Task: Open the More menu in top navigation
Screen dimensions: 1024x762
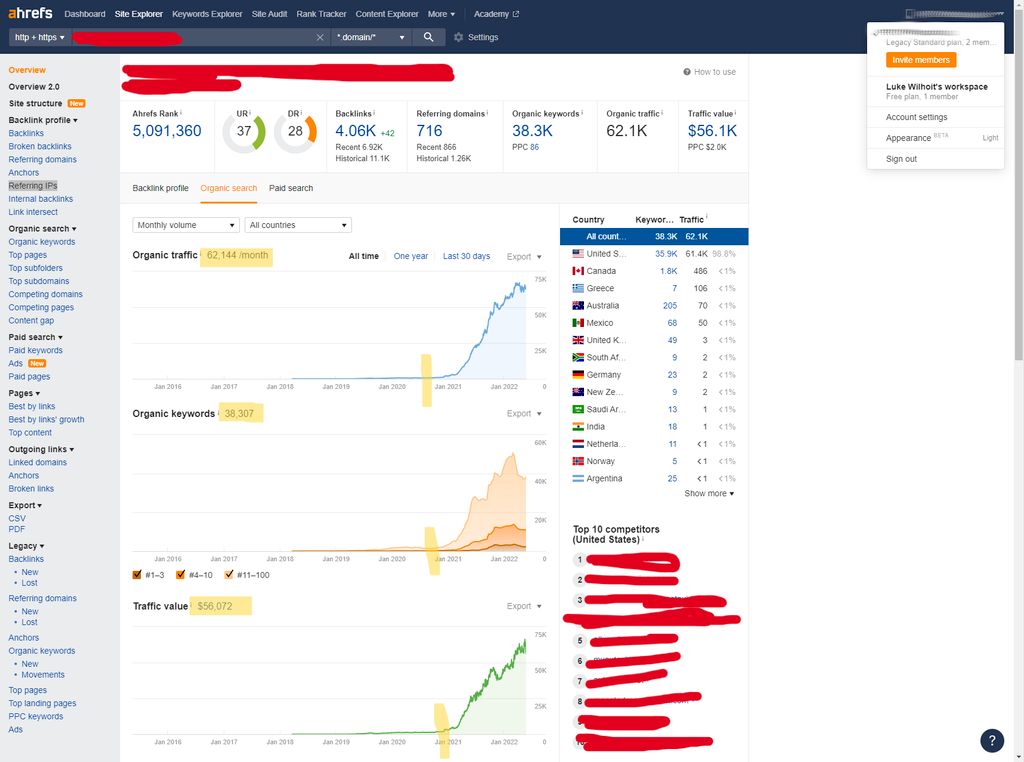Action: [441, 14]
